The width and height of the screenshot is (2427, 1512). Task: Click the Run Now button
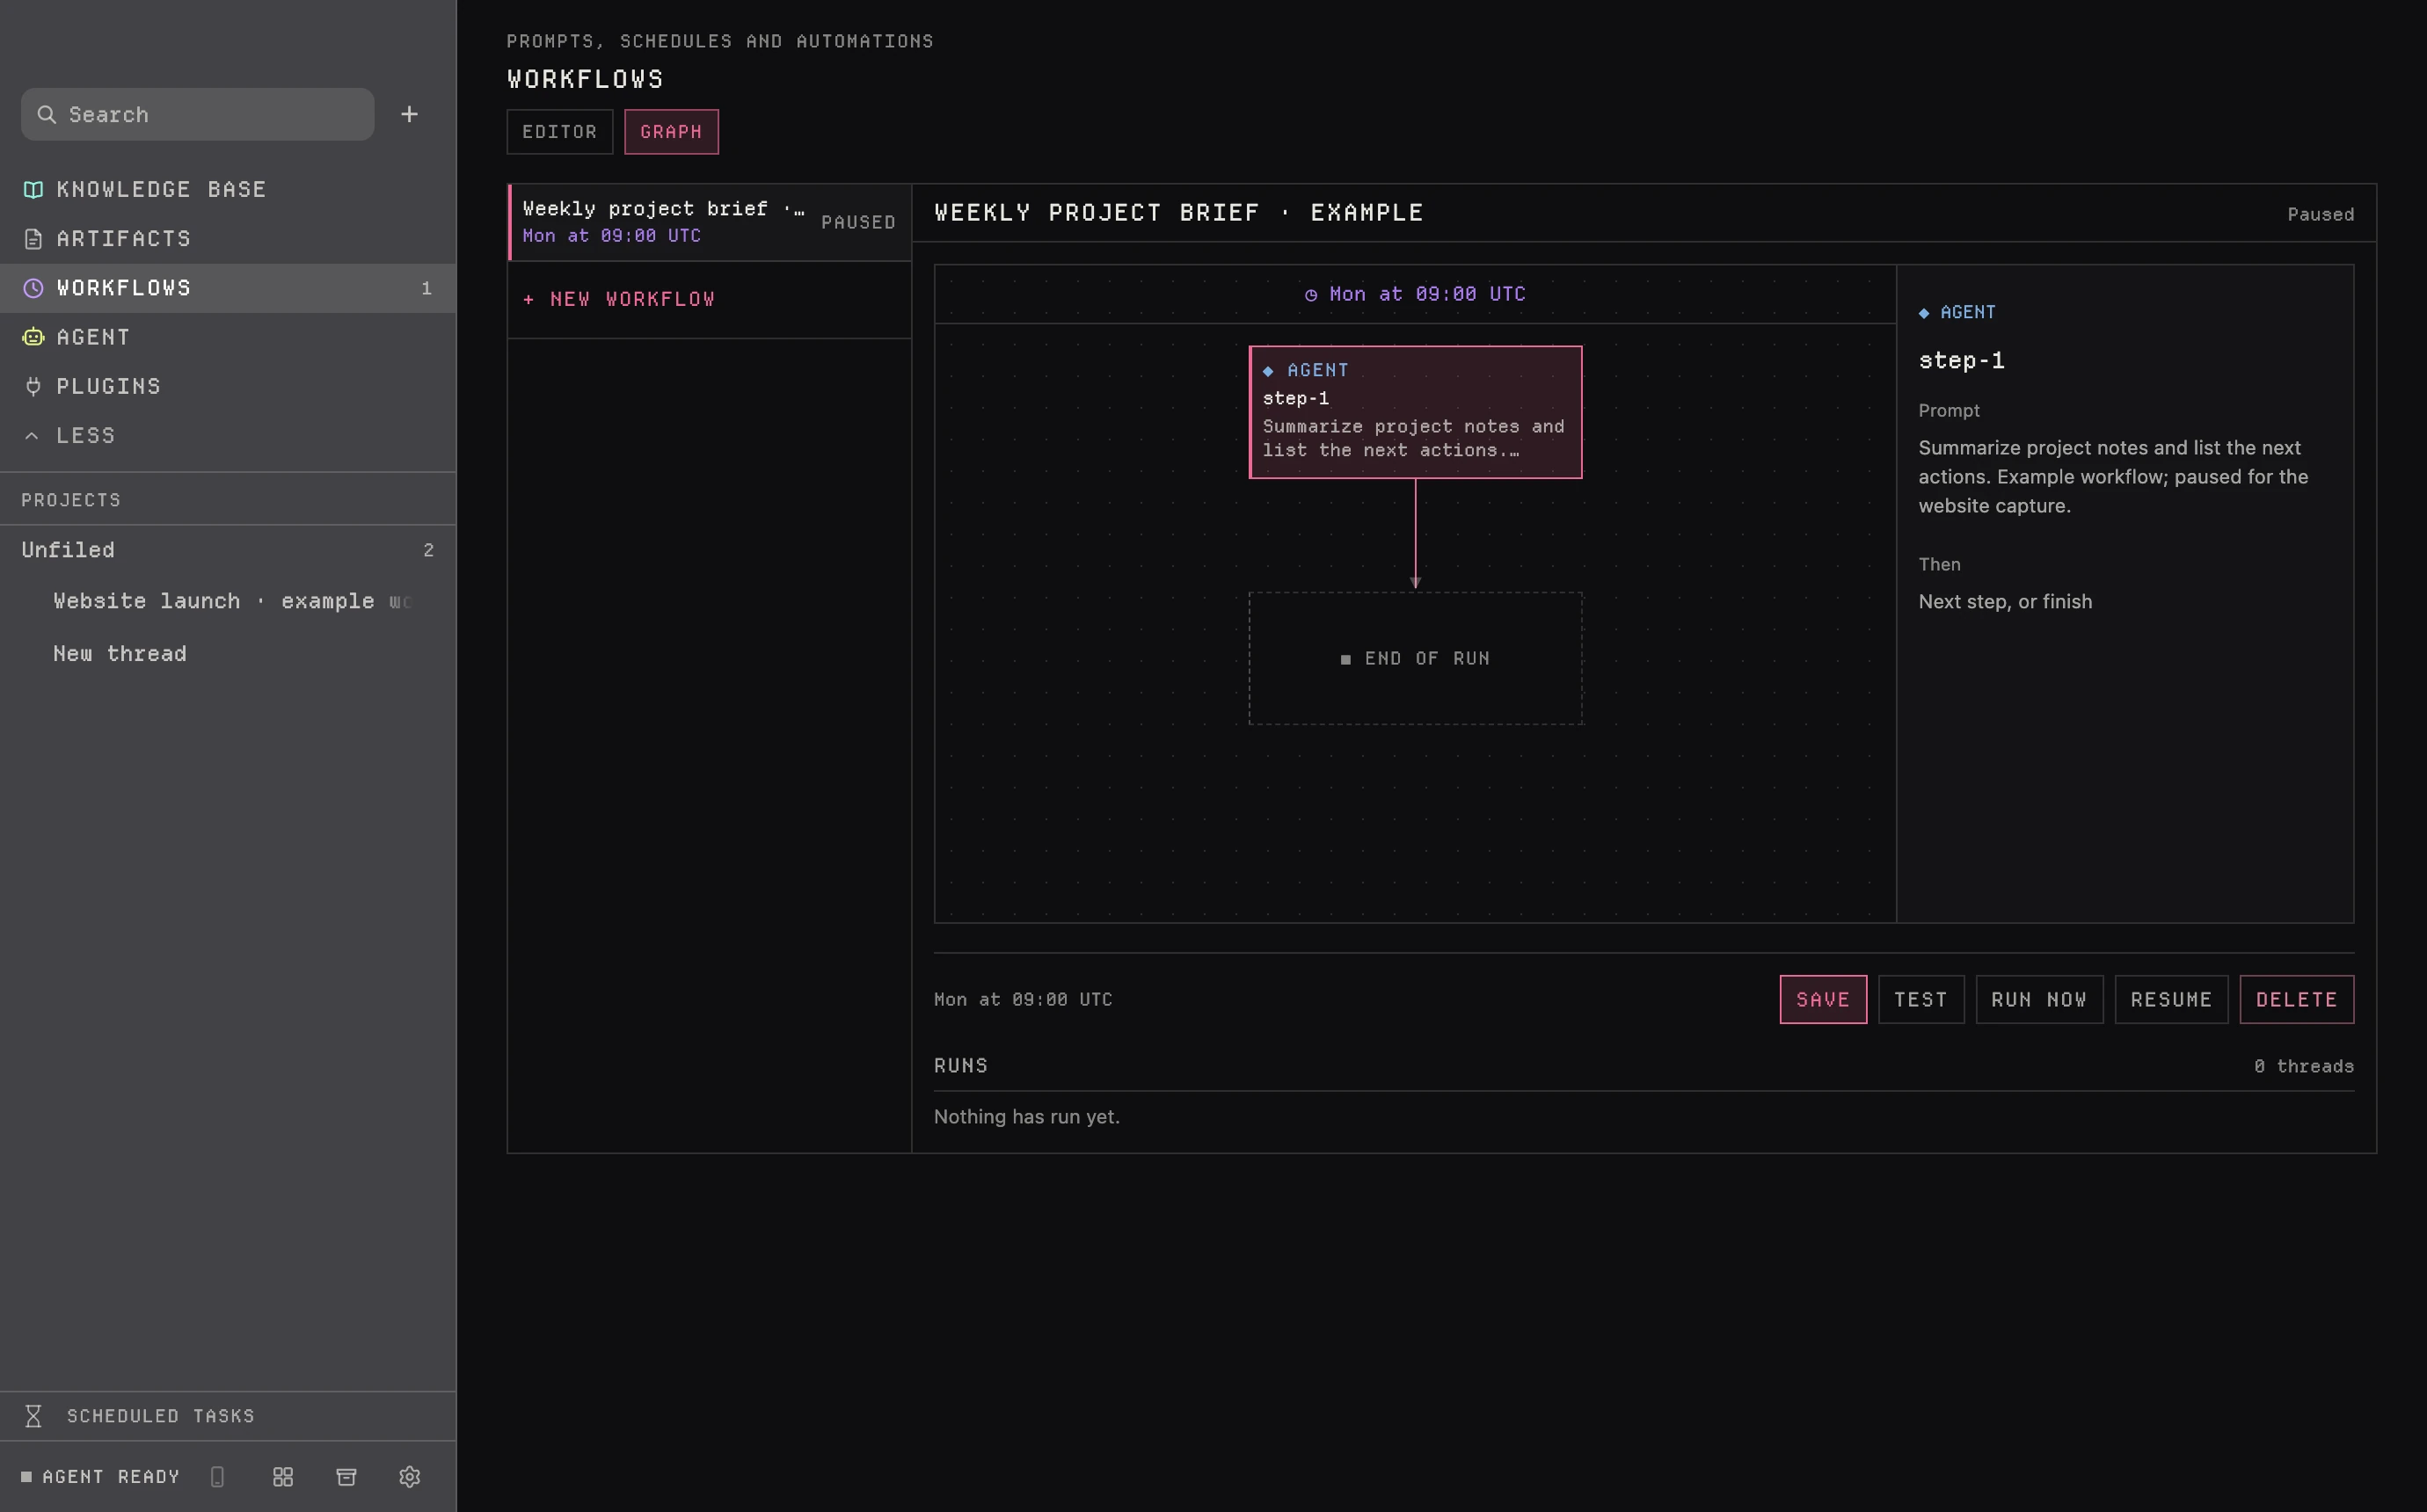pos(2039,999)
